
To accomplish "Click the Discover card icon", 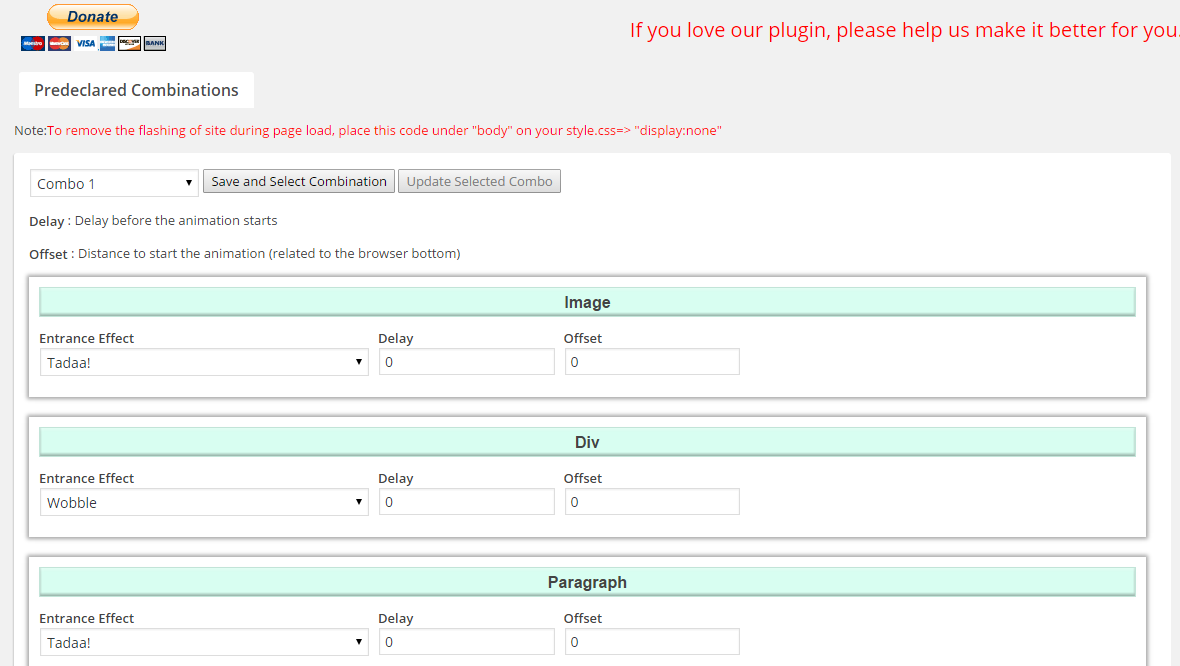I will 129,44.
